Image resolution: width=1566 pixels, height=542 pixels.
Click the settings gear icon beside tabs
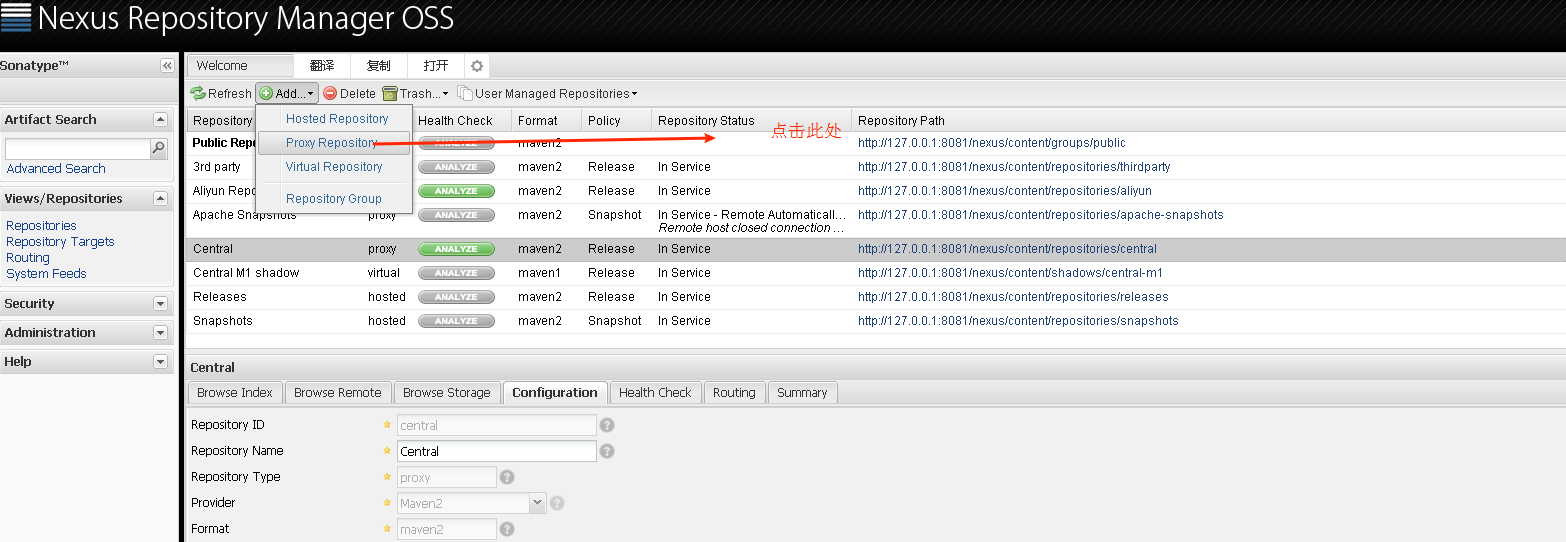click(x=477, y=66)
